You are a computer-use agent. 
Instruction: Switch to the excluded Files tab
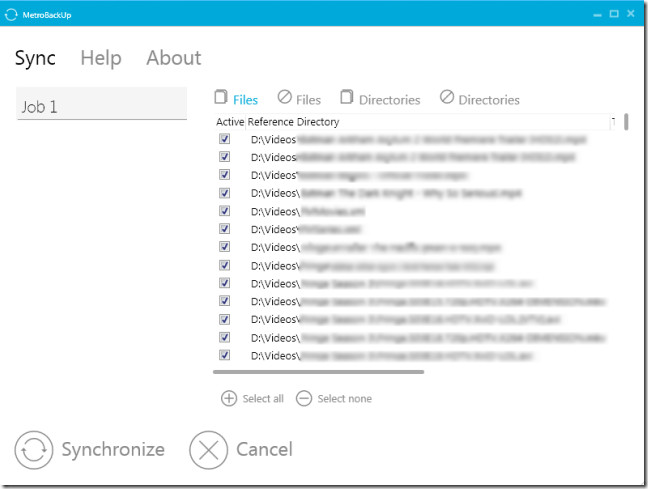299,99
